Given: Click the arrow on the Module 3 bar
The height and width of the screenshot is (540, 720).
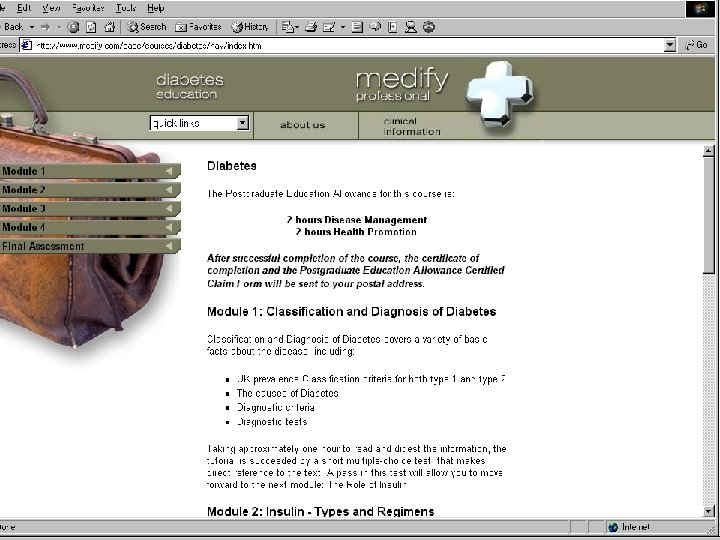Looking at the screenshot, I should 169,208.
